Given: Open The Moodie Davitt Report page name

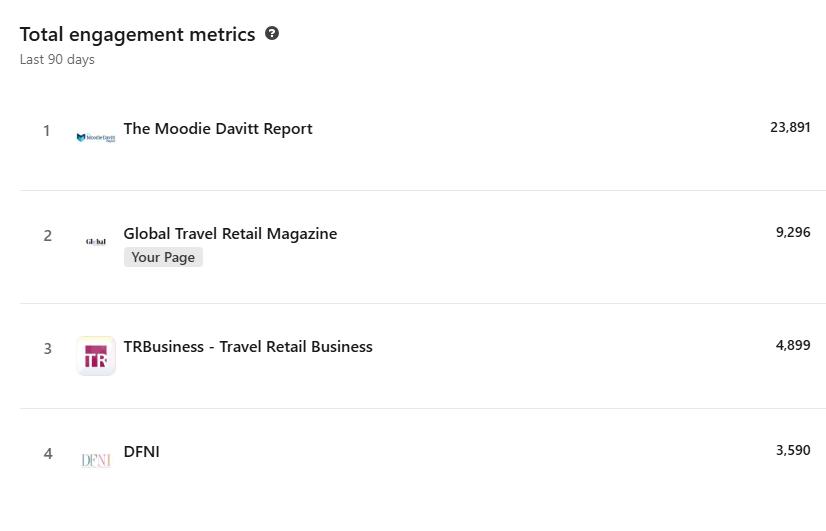Looking at the screenshot, I should 218,129.
